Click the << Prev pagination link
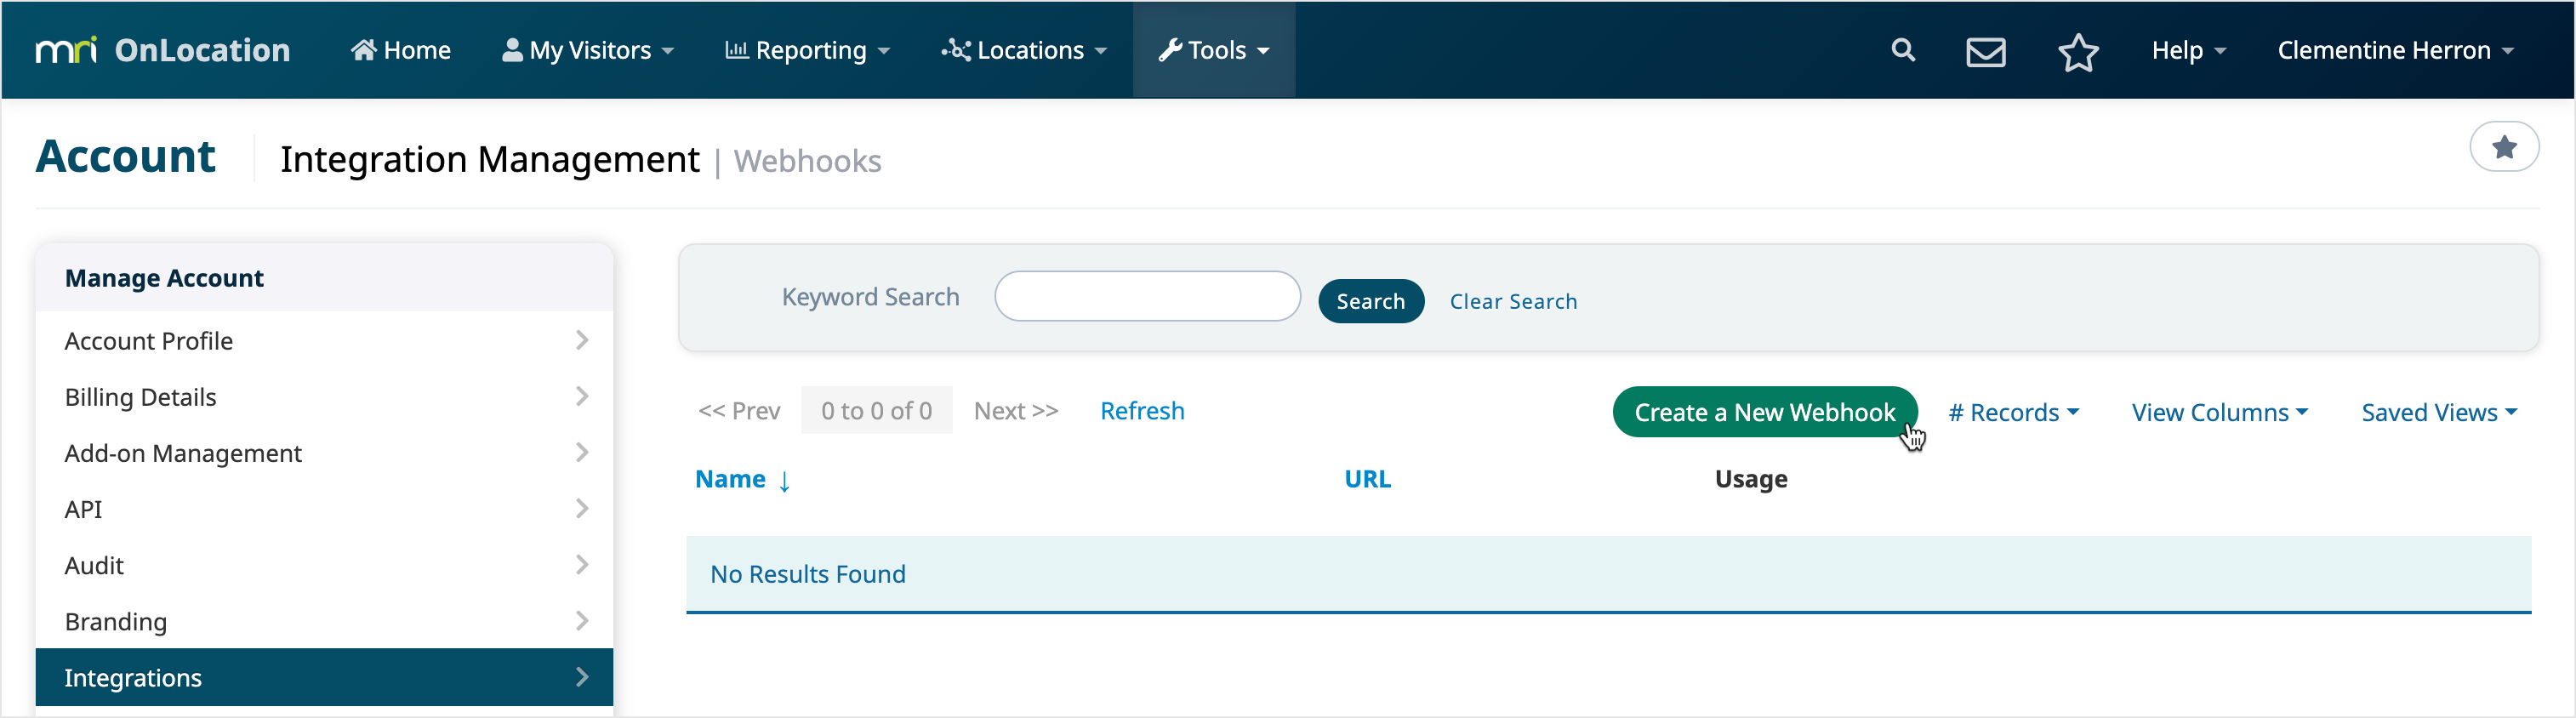 pyautogui.click(x=739, y=411)
